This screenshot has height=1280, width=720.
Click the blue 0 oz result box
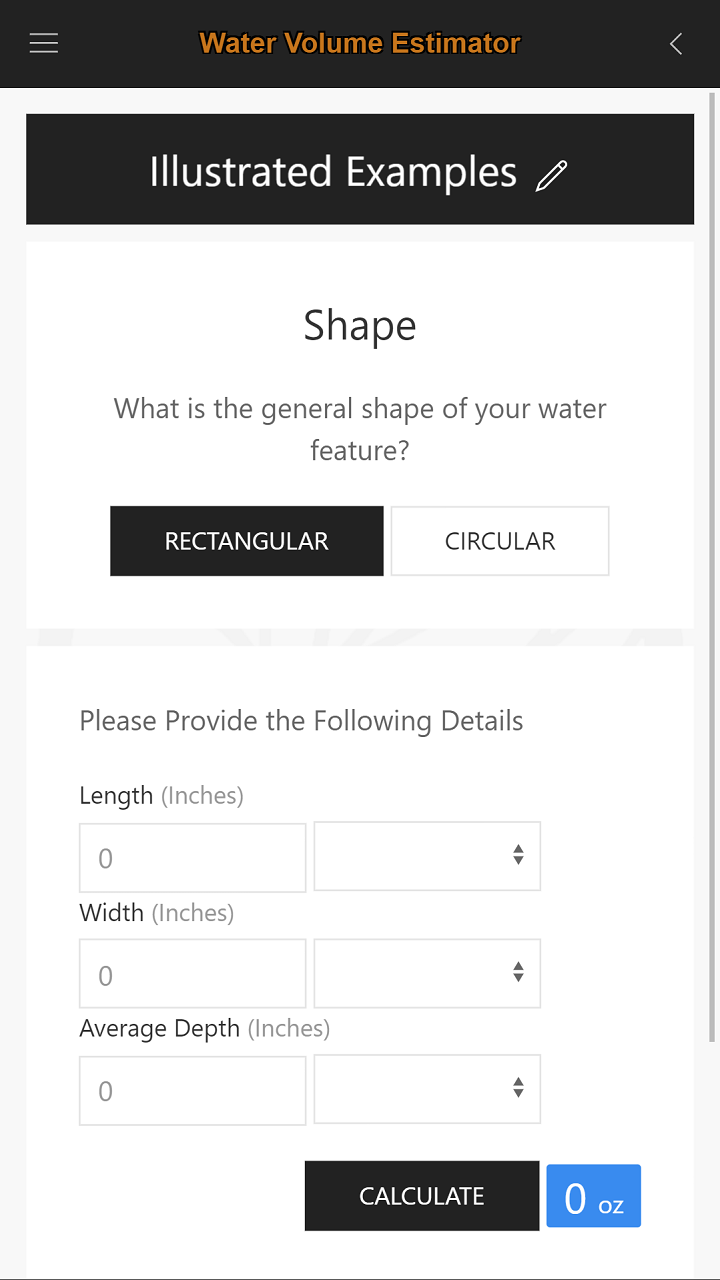tap(593, 1195)
